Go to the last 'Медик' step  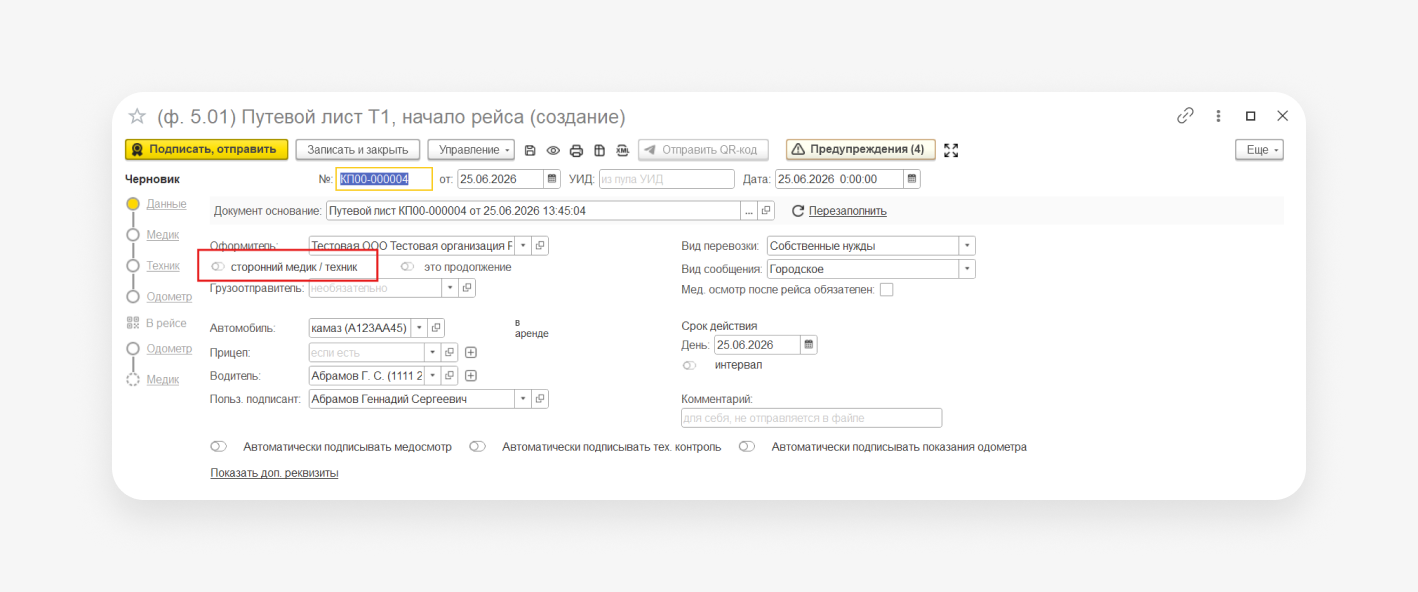tap(163, 380)
